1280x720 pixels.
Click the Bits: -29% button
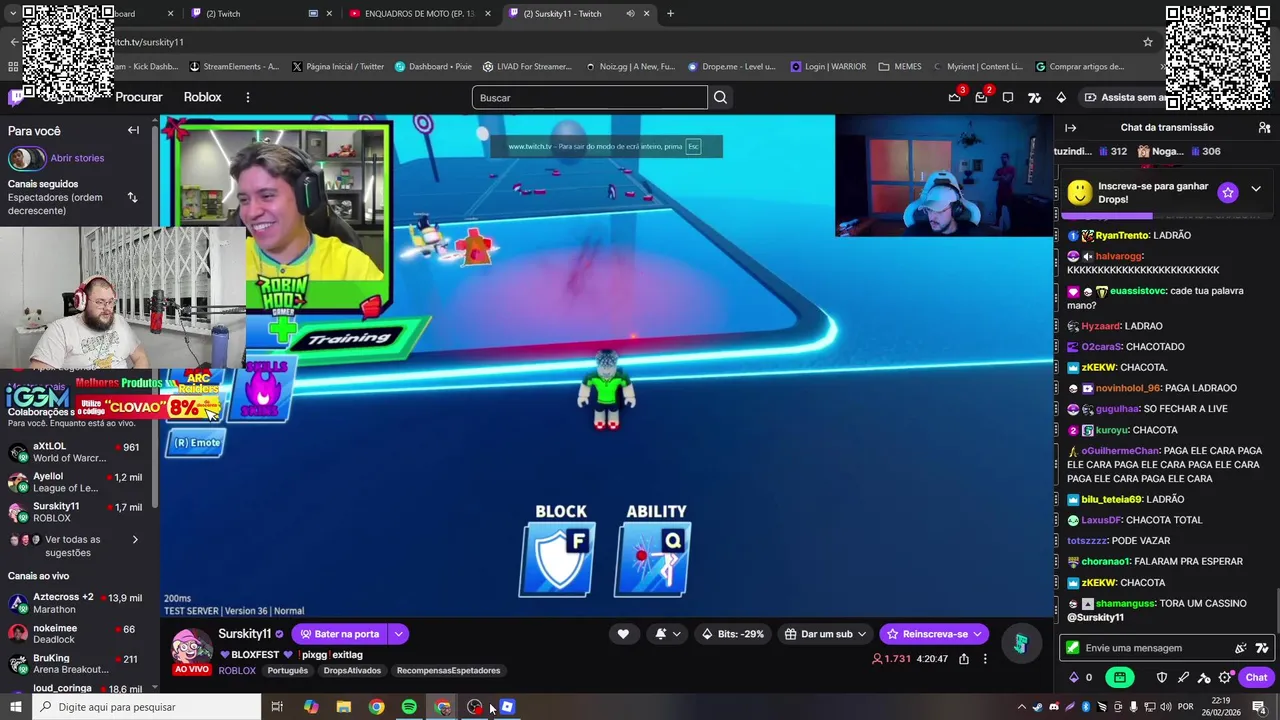(733, 634)
